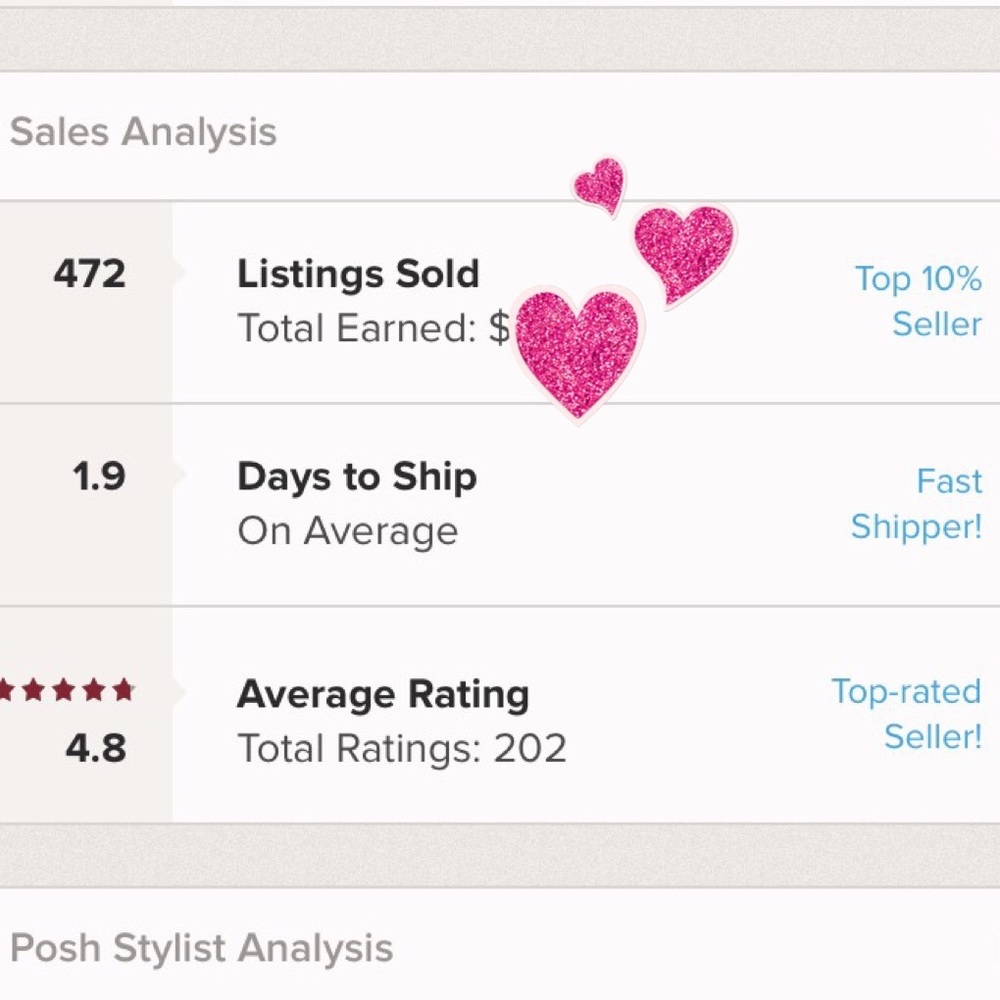
Task: Click the Days to Ship title
Action: pos(357,477)
